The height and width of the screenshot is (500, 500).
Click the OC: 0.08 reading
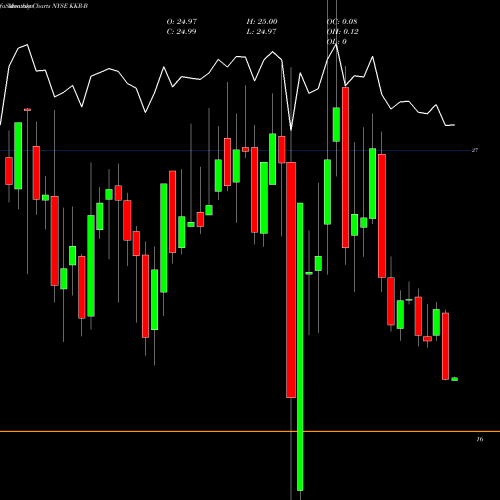click(x=342, y=22)
